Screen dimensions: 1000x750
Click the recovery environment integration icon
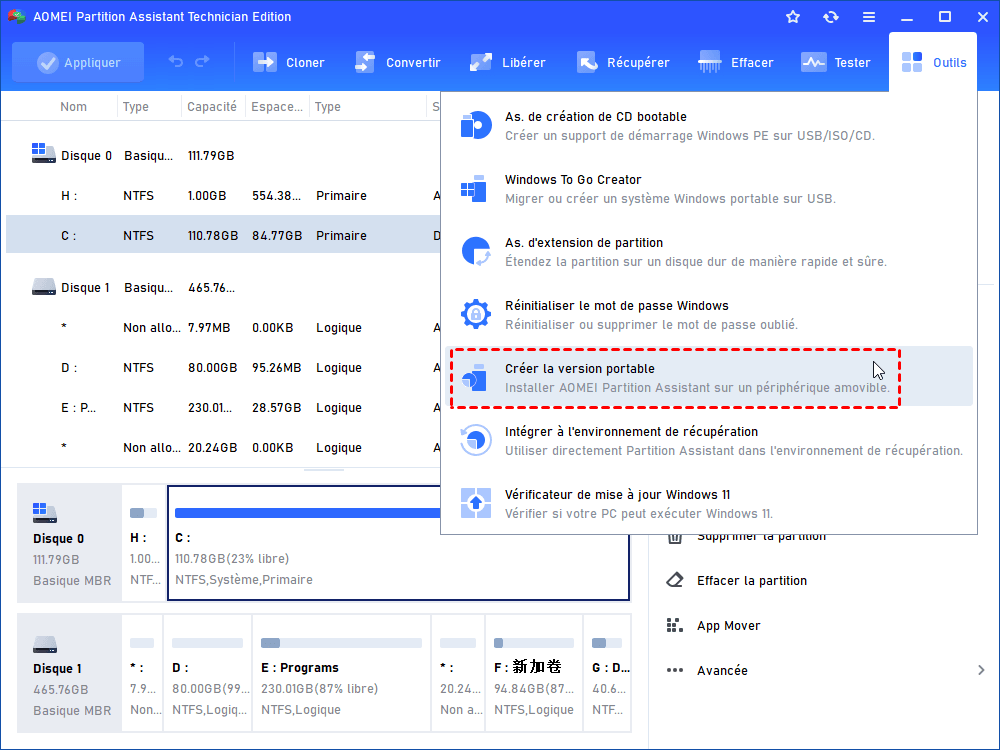click(x=476, y=440)
